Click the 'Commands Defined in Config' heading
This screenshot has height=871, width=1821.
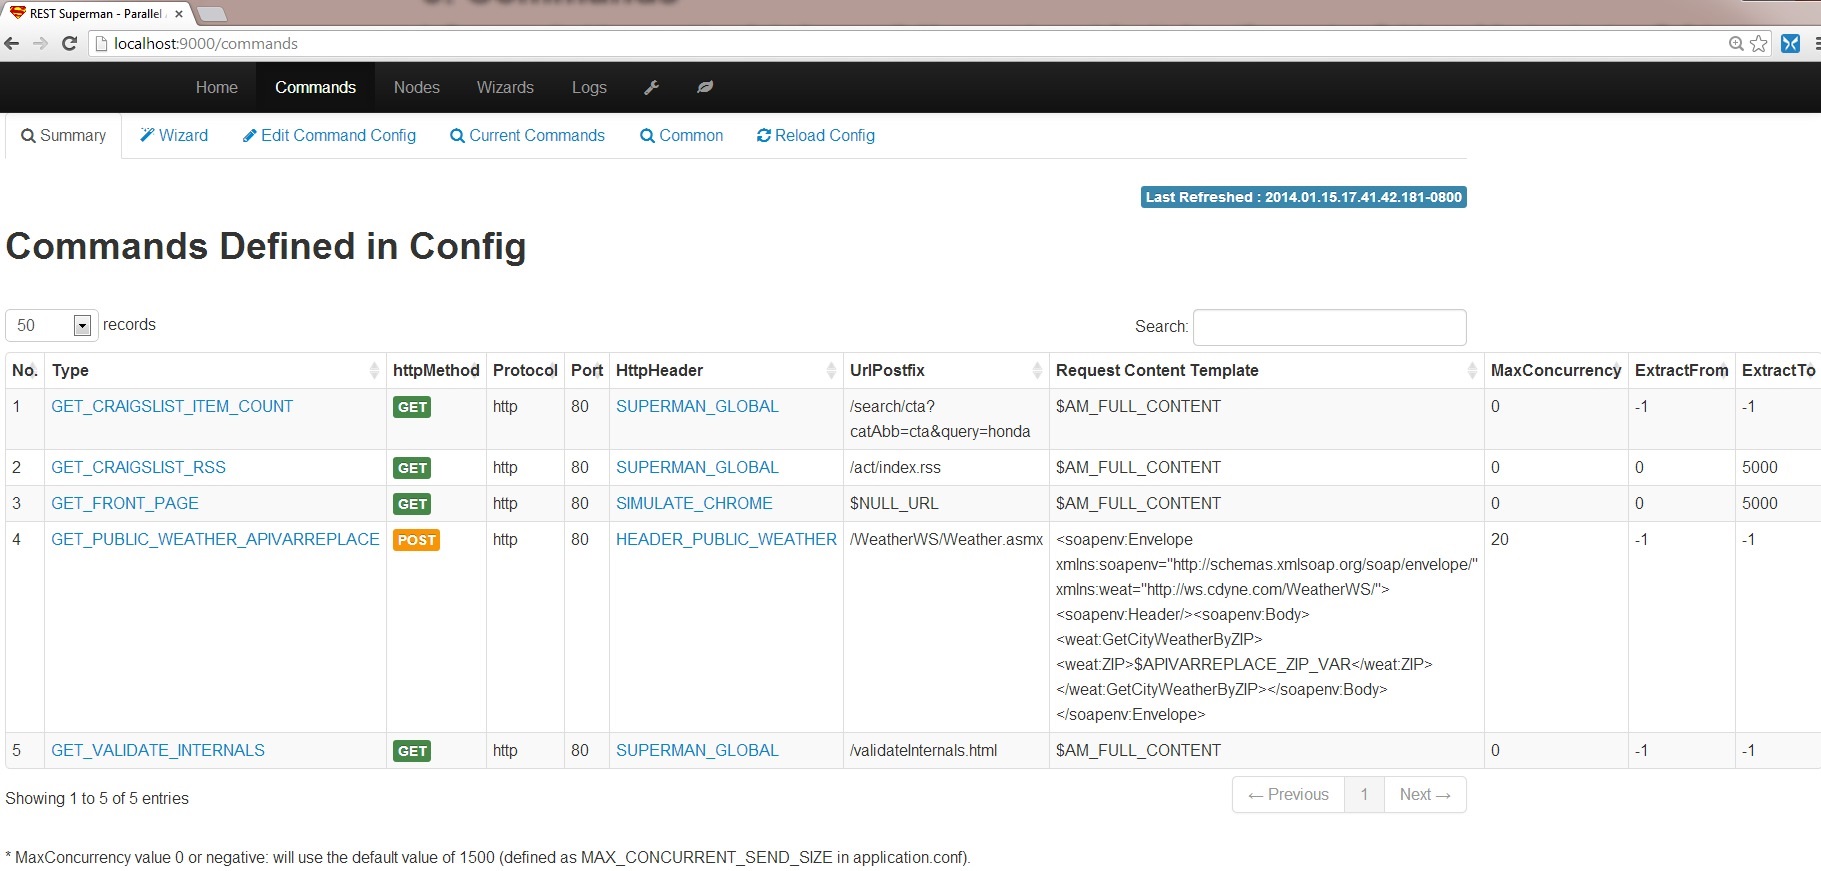click(x=266, y=246)
